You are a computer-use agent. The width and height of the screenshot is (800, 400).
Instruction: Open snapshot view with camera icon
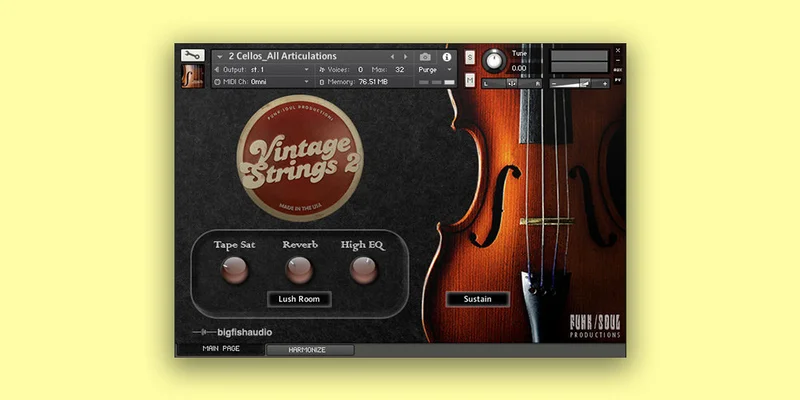pos(425,57)
